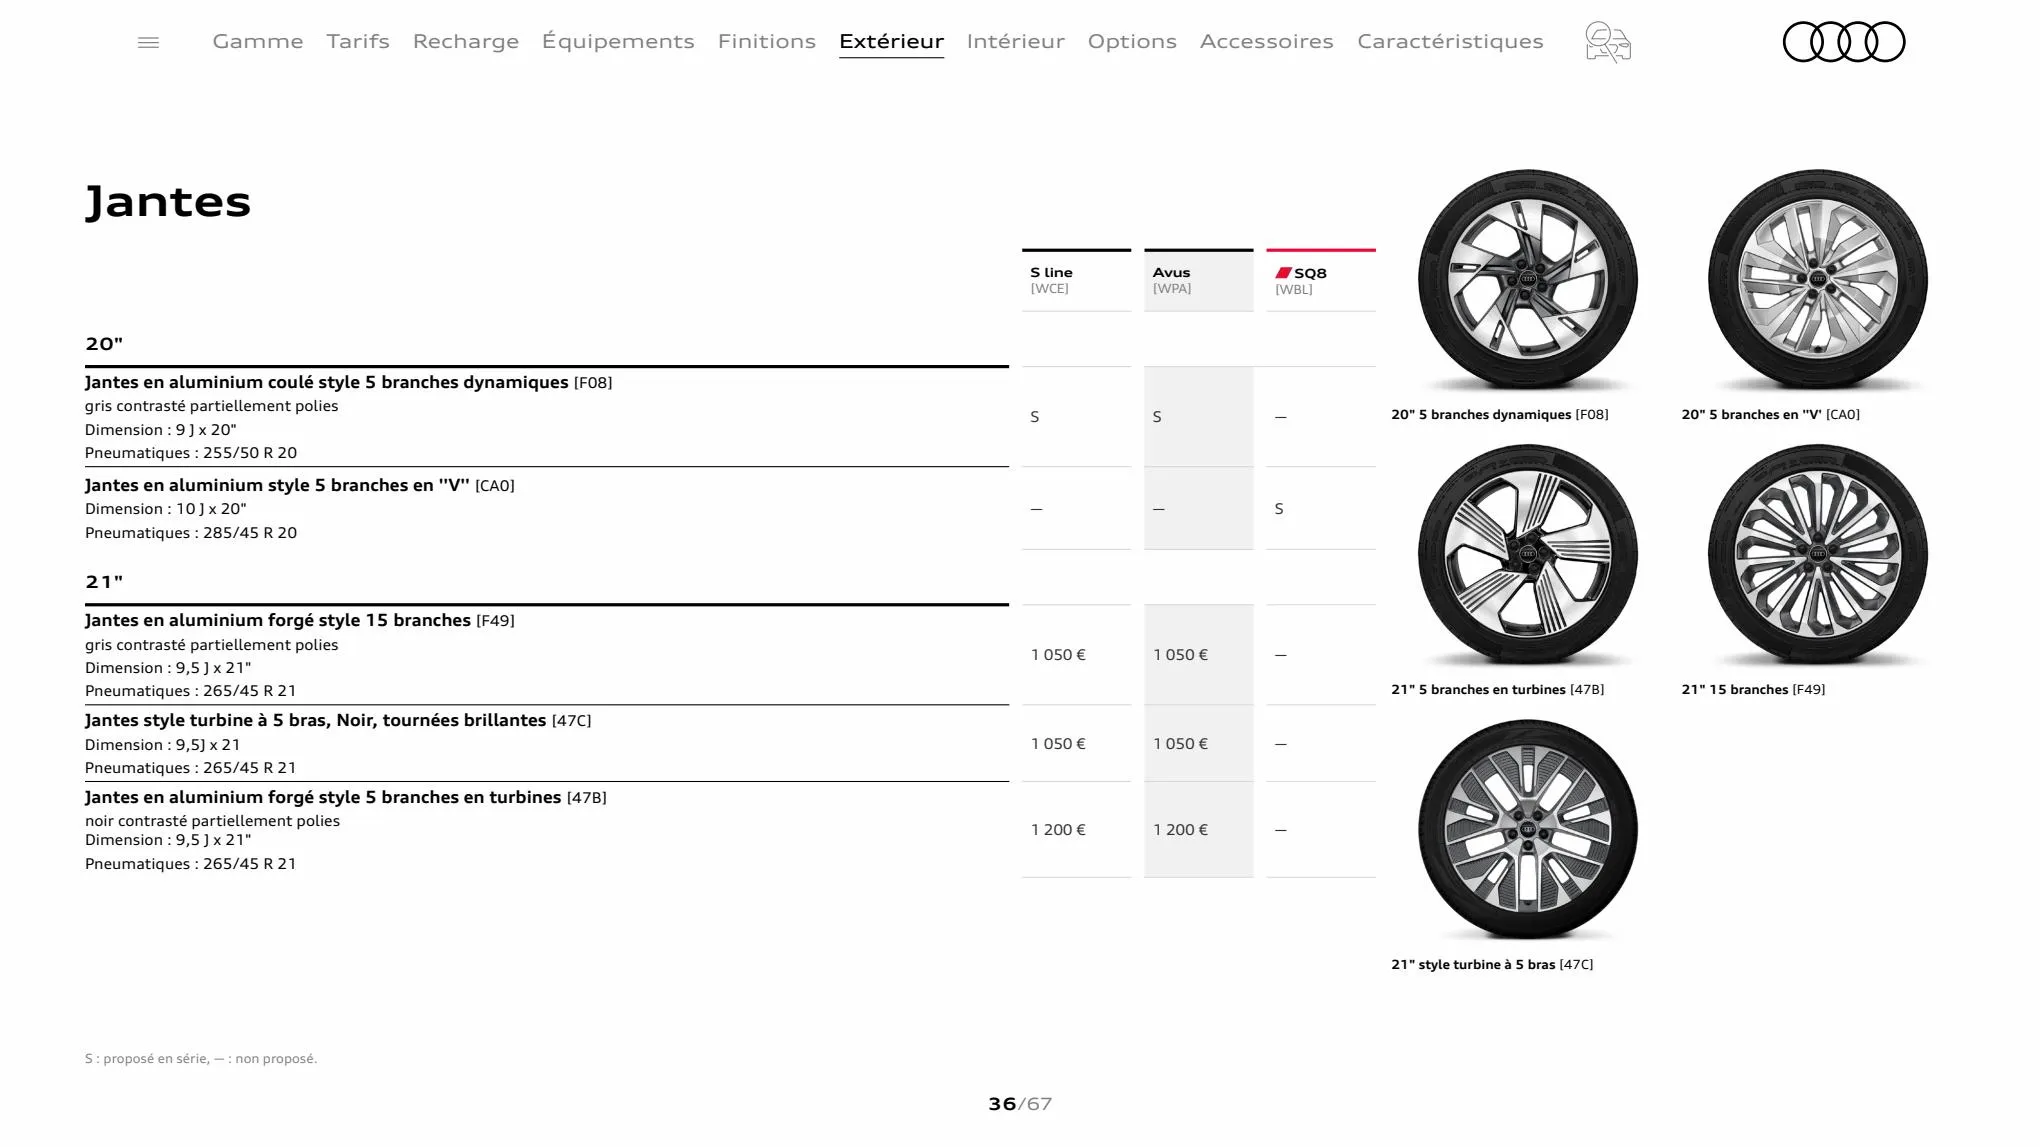Select the SQ8 [WBL] column header

click(x=1321, y=280)
